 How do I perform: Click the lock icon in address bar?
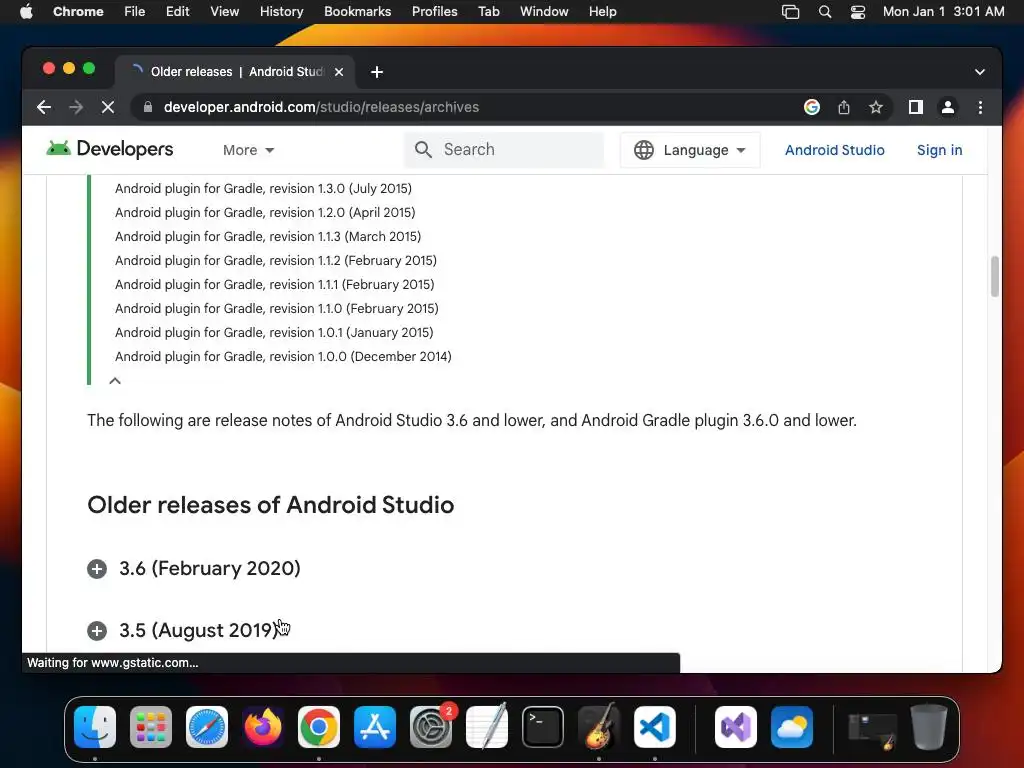click(x=148, y=107)
